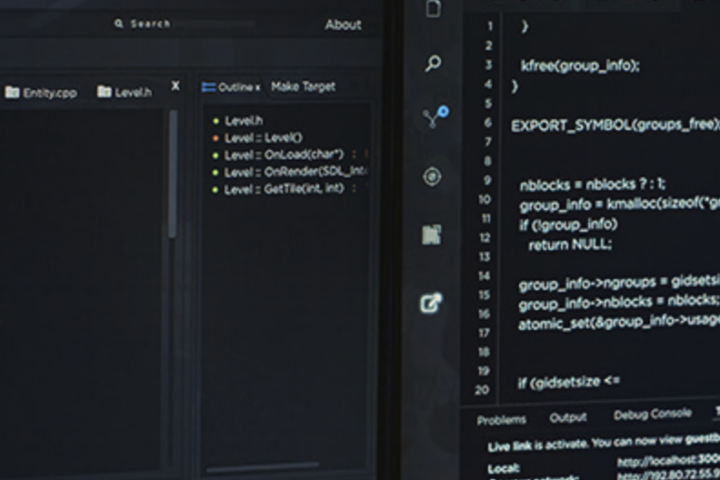The width and height of the screenshot is (720, 480).
Task: Click the EXPORT_SYMBOL(groups_free) code line
Action: pos(615,125)
